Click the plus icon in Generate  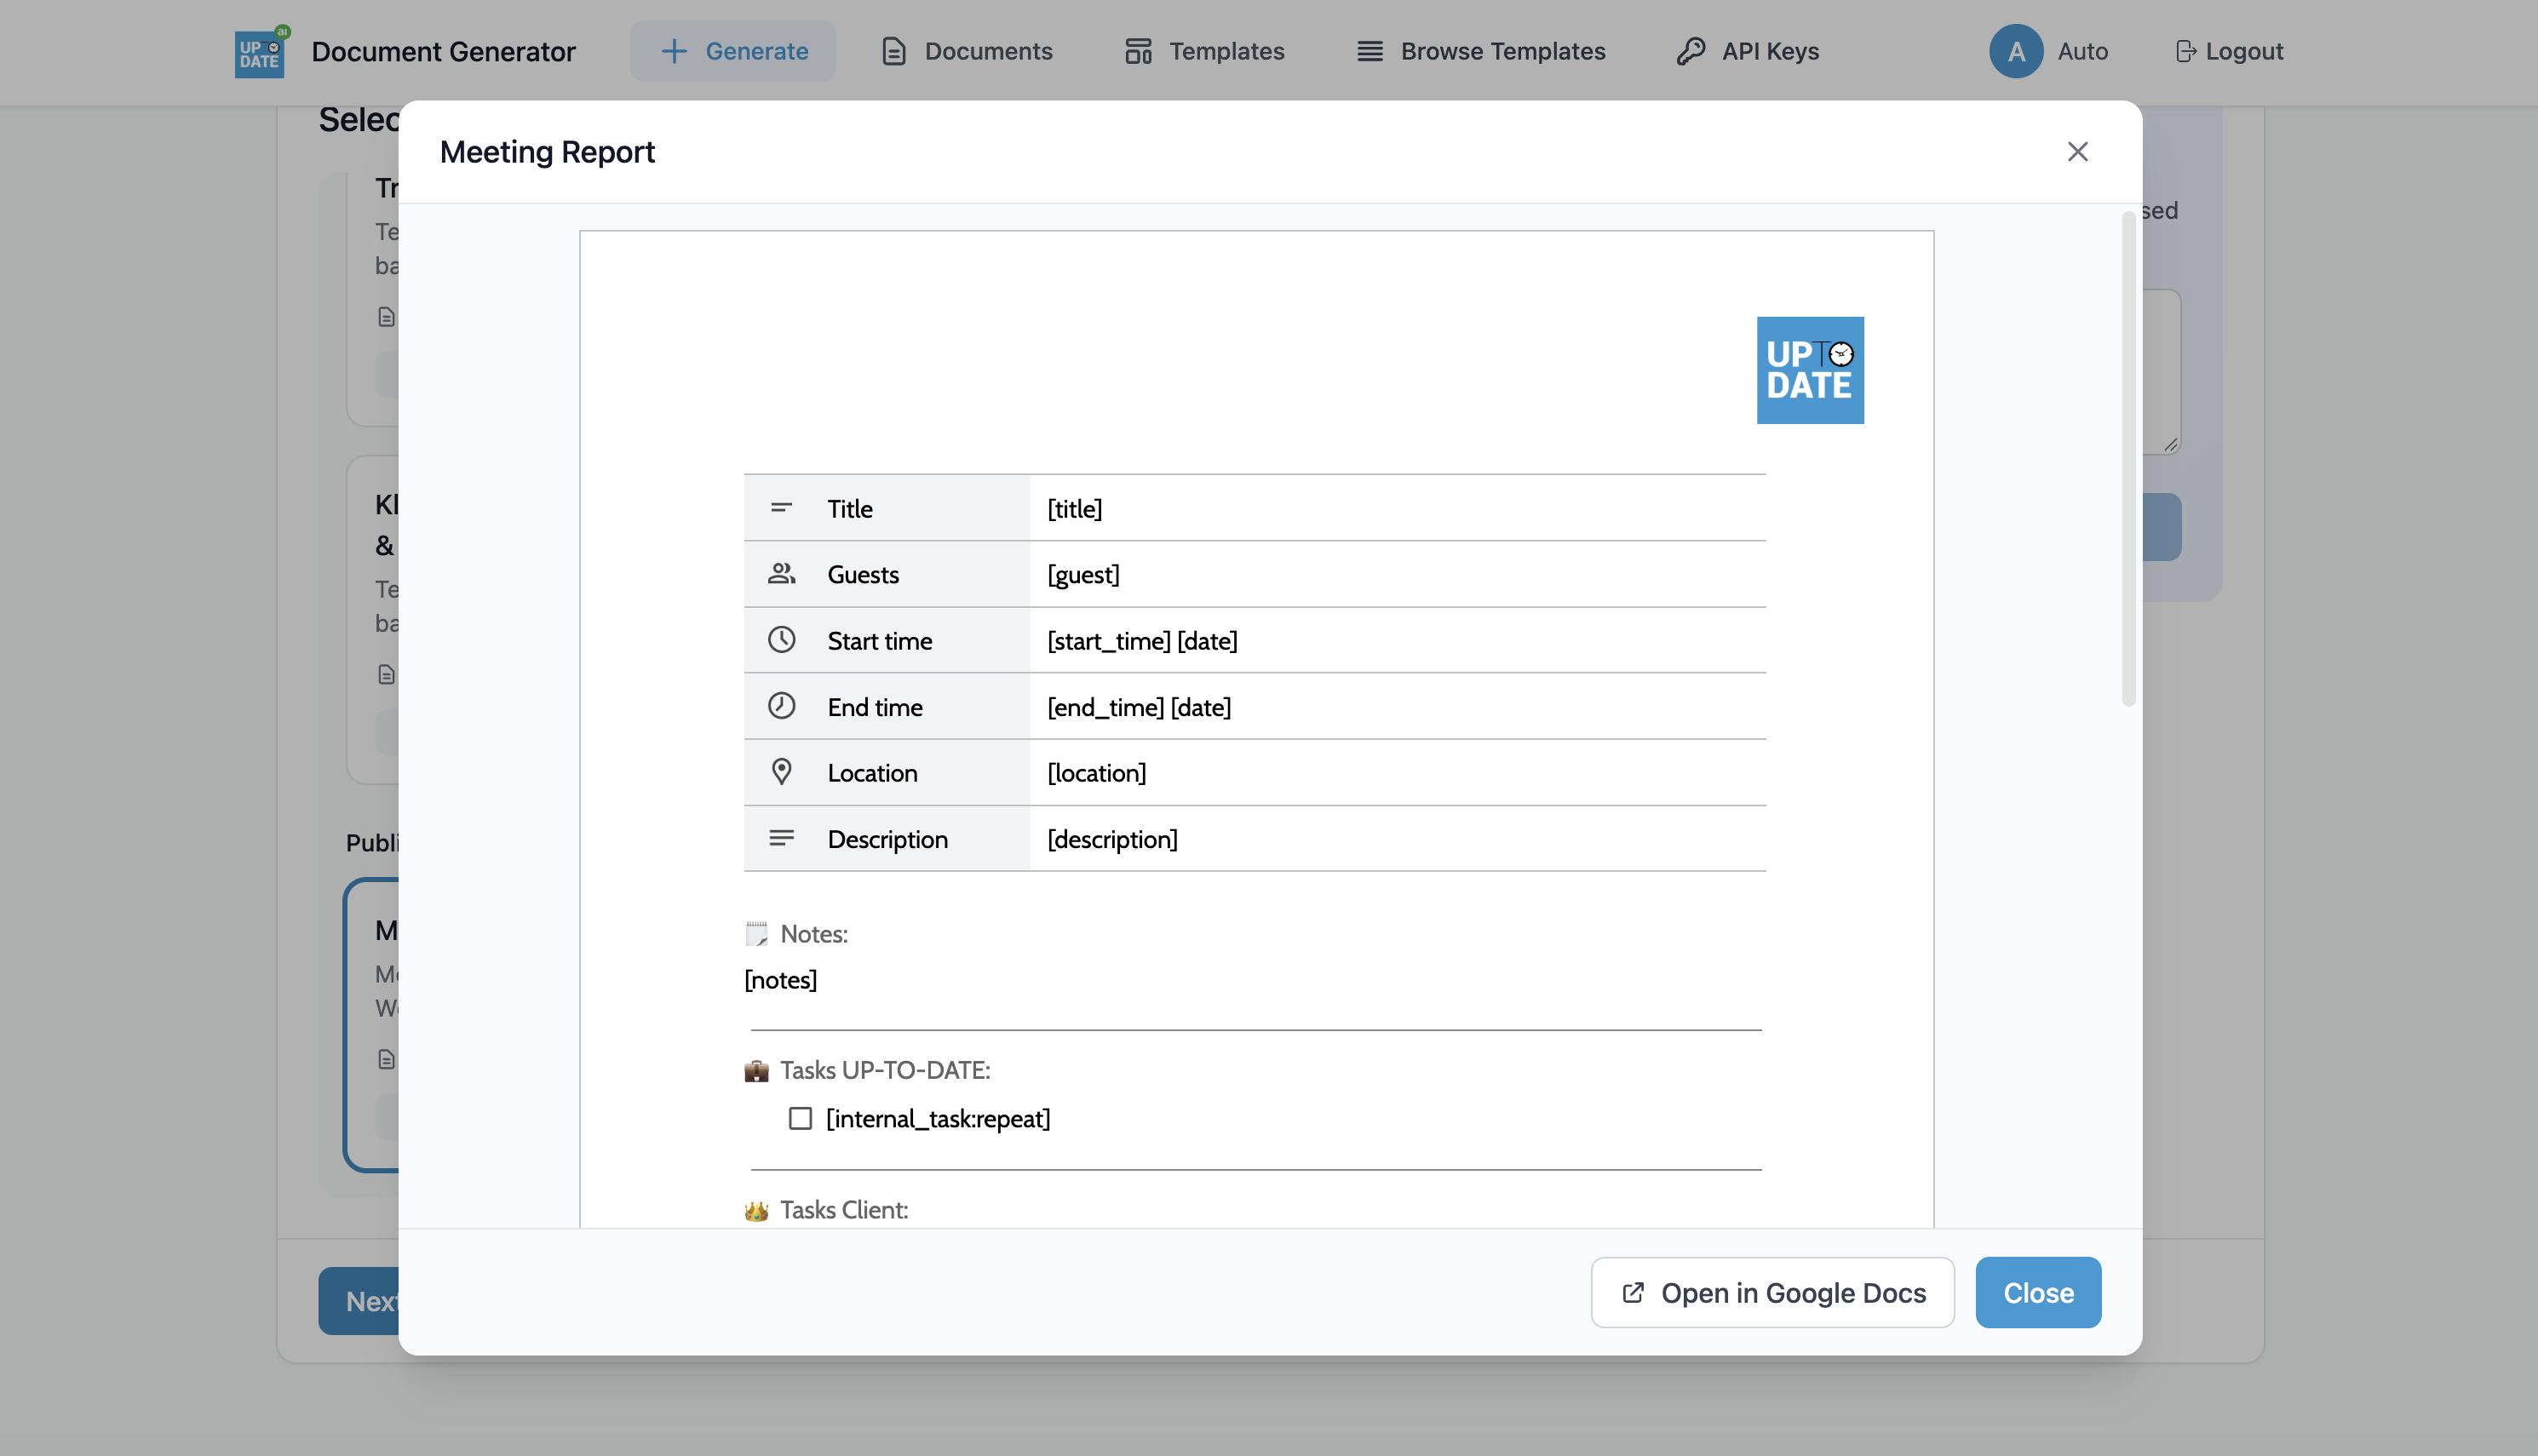point(674,51)
